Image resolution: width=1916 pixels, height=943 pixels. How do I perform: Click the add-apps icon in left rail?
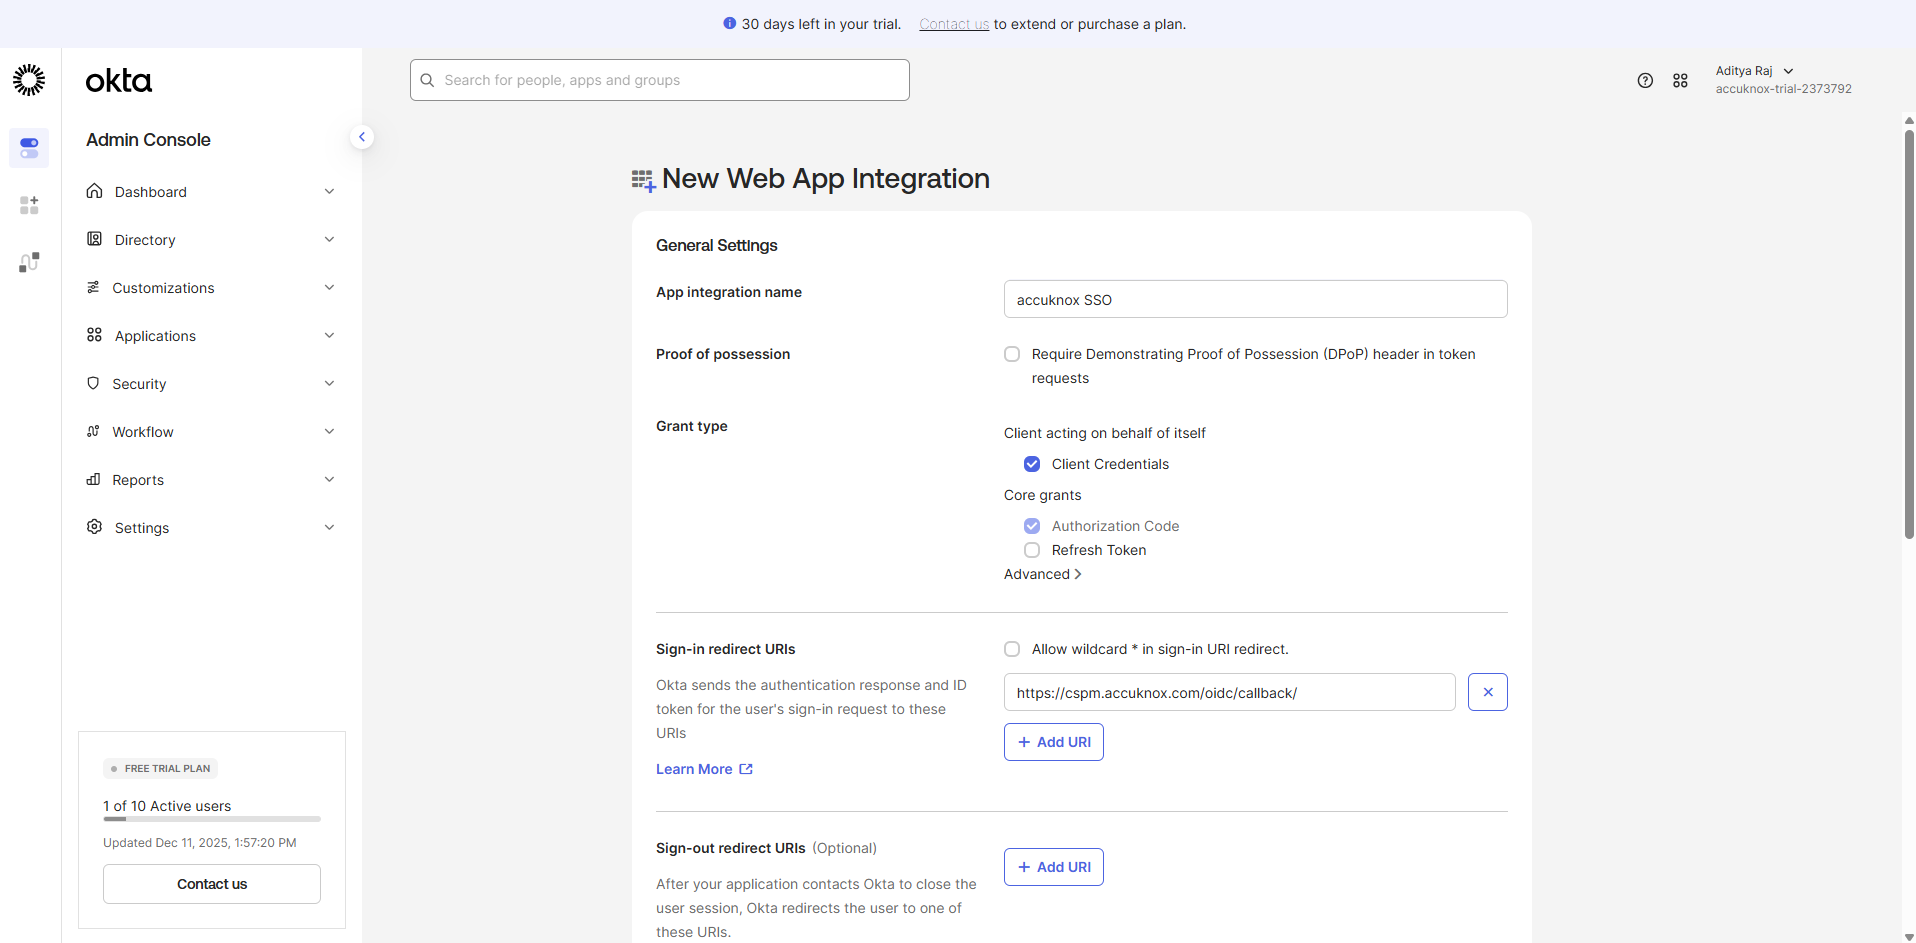click(x=29, y=205)
